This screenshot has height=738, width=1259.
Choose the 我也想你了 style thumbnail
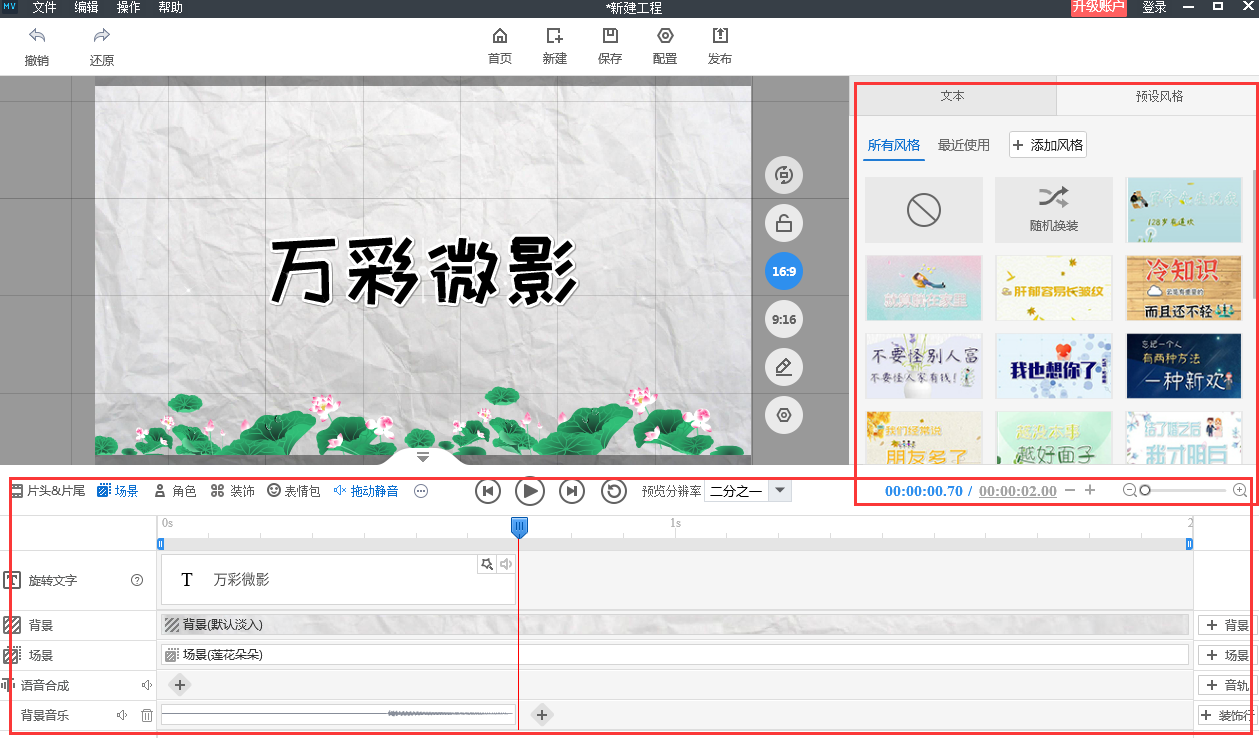point(1054,366)
